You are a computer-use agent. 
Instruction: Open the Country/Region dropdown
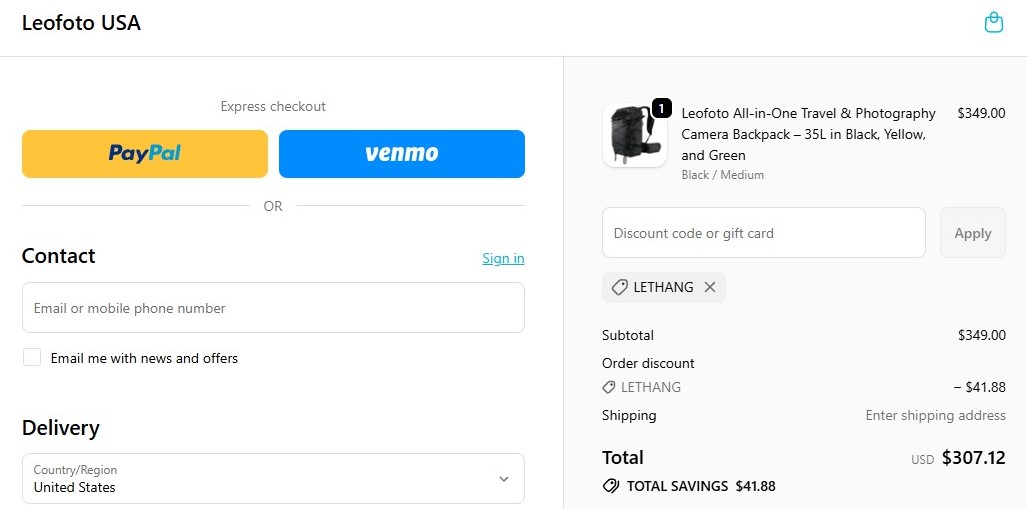click(x=273, y=479)
